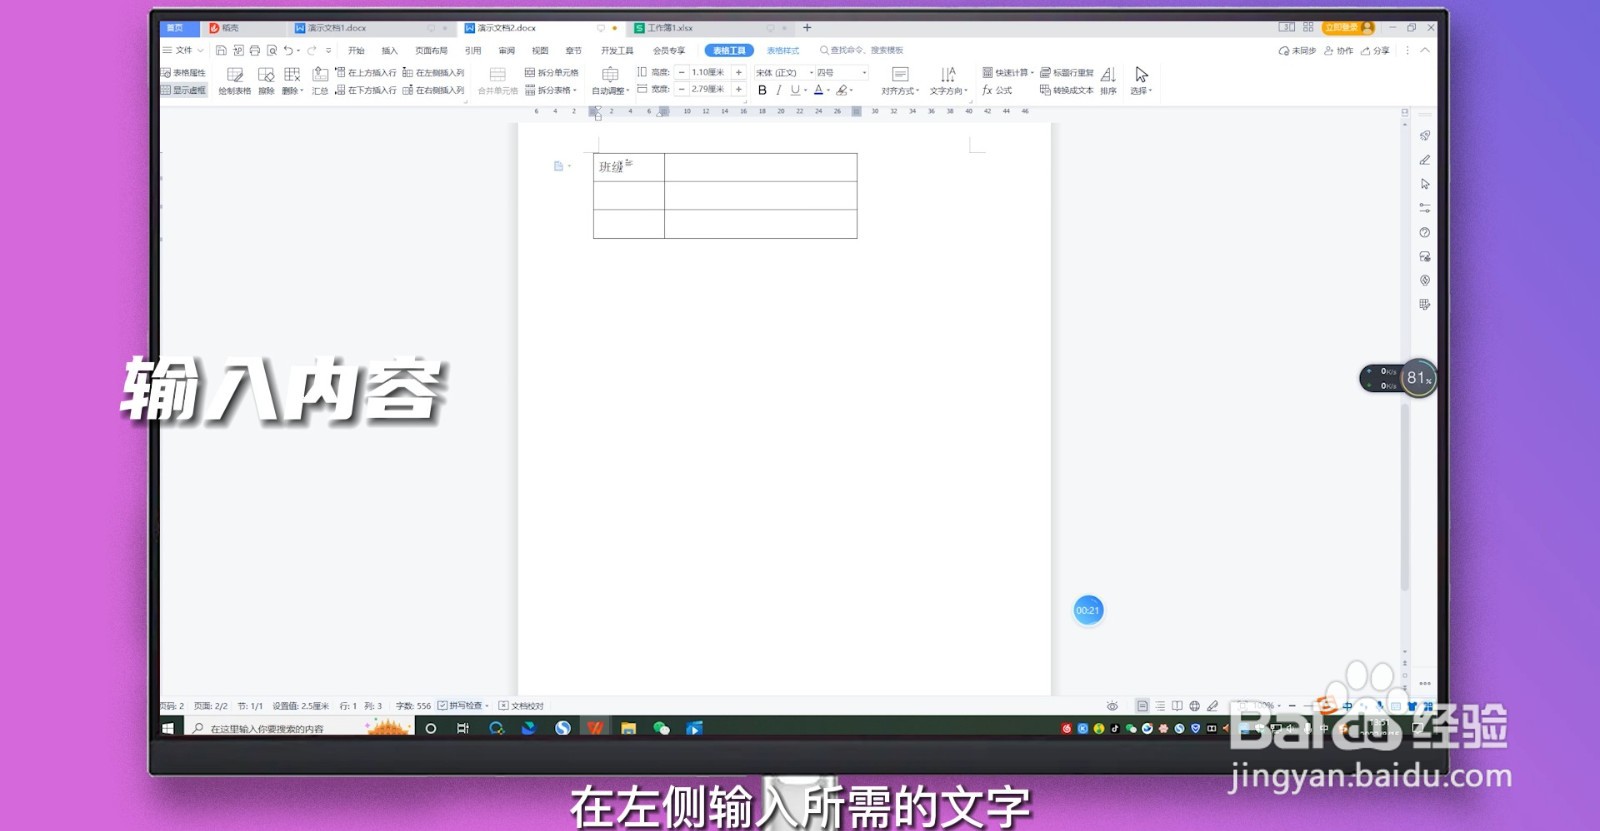Toggle Spell Check (拼写检查) in status bar
The width and height of the screenshot is (1600, 831).
[x=462, y=706]
